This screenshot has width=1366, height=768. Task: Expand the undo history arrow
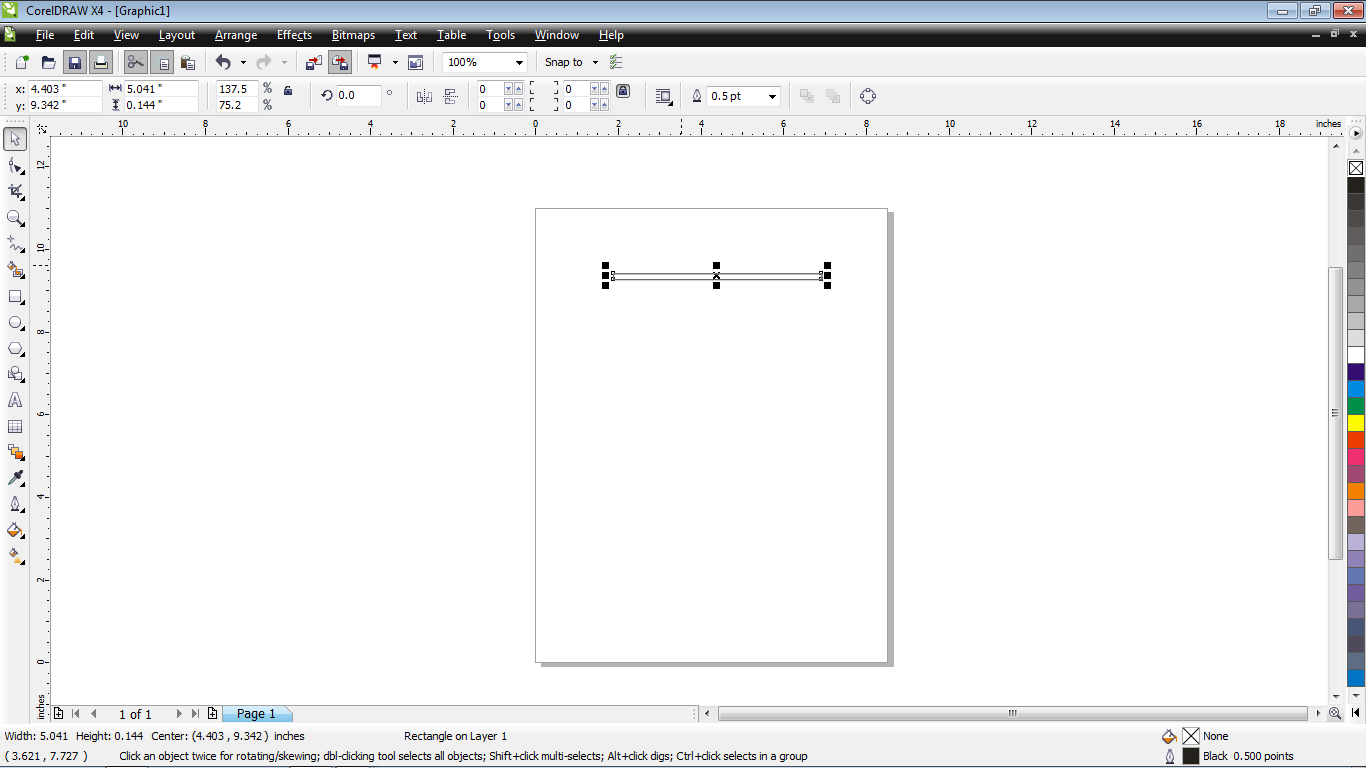243,62
